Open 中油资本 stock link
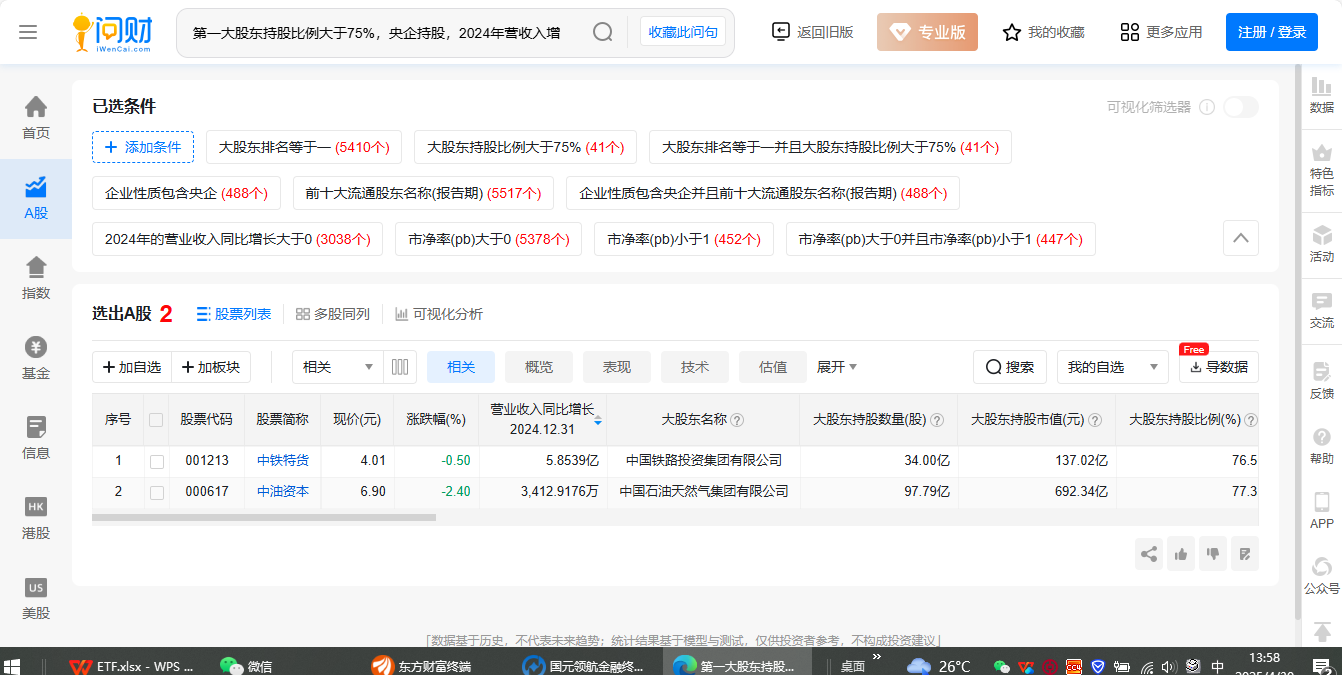 click(283, 492)
